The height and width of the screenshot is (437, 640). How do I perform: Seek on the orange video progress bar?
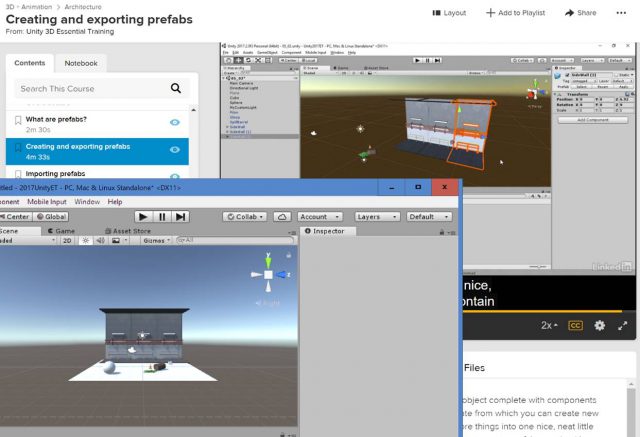pyautogui.click(x=542, y=311)
